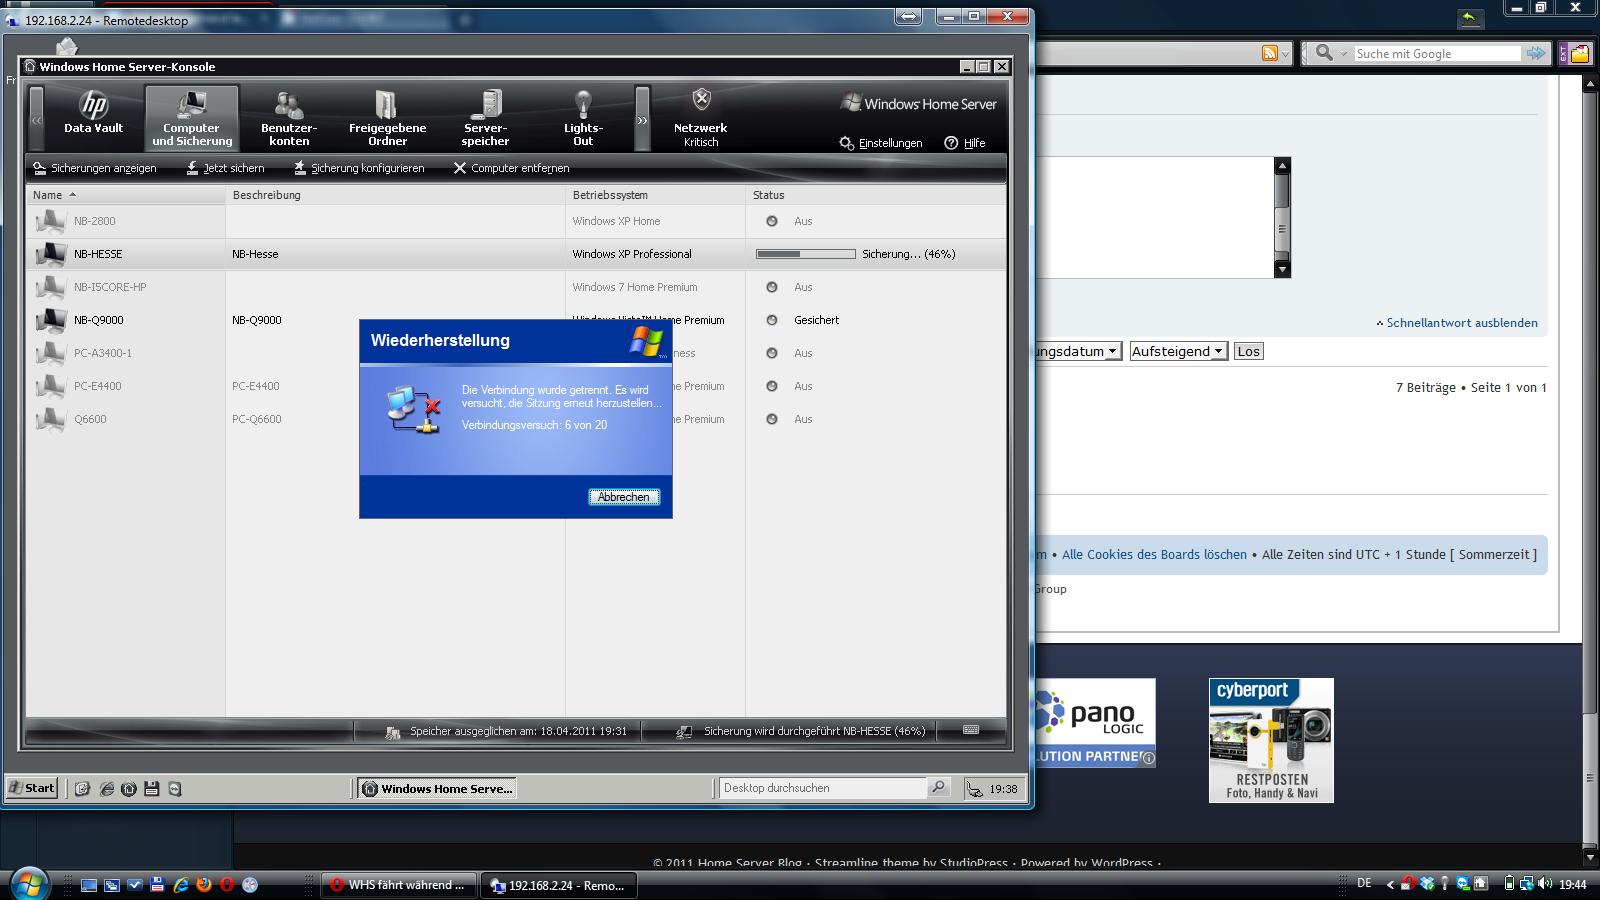Screen dimensions: 1600x900
Task: Click the blue search go arrow in Opera
Action: (1536, 53)
